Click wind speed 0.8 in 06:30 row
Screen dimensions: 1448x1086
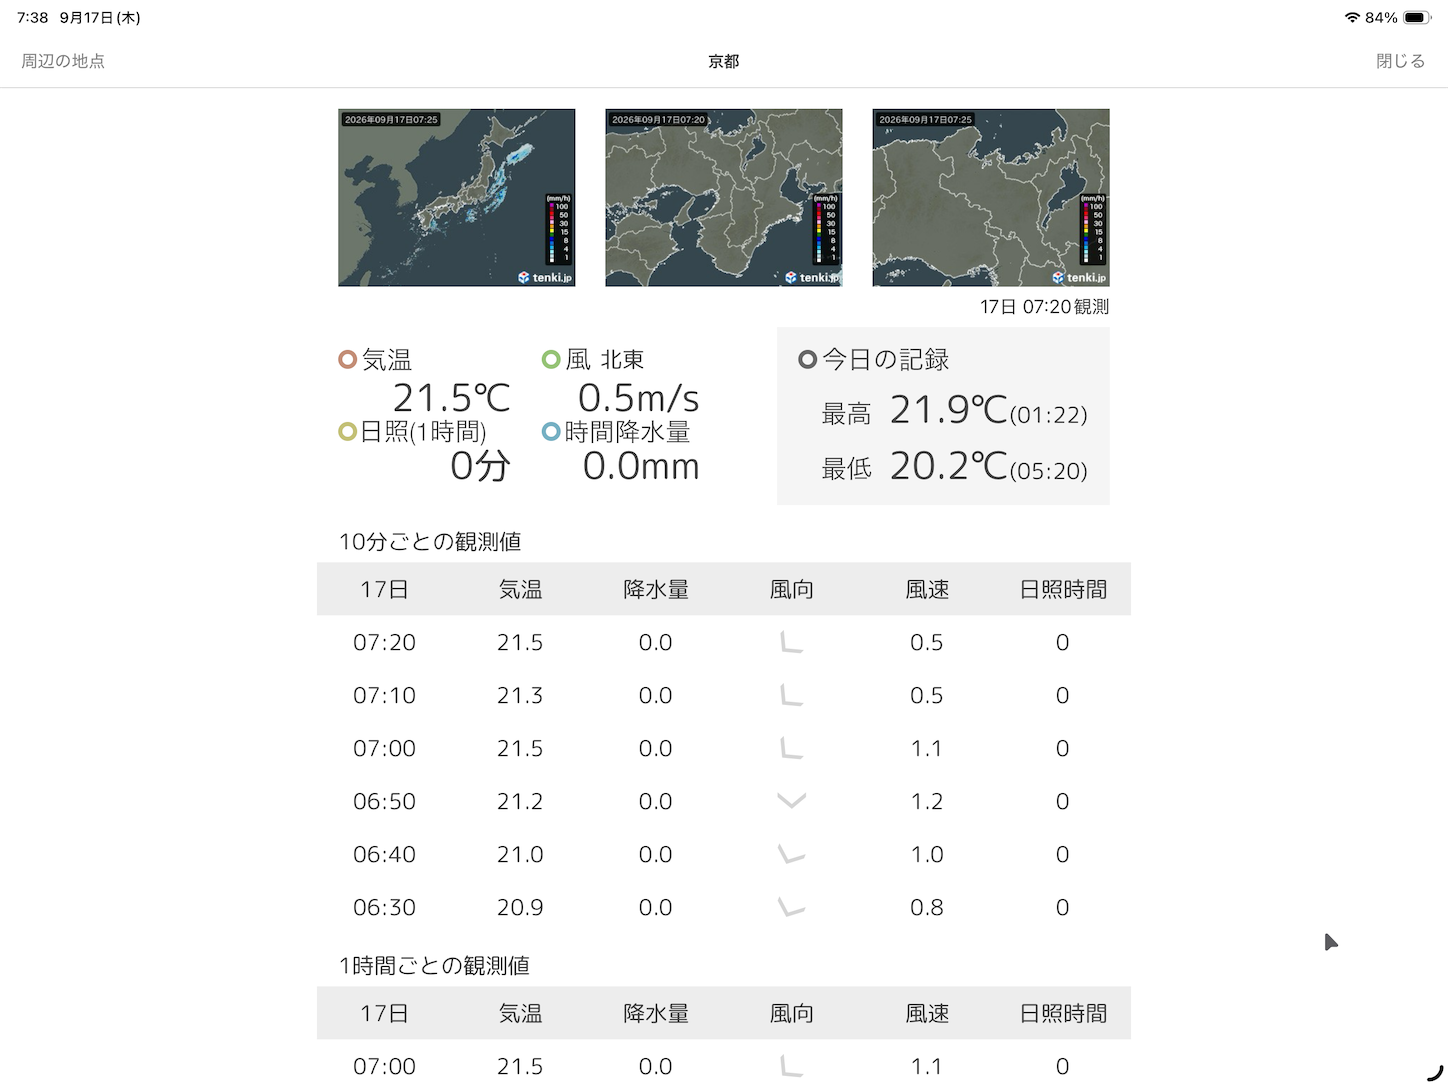927,907
